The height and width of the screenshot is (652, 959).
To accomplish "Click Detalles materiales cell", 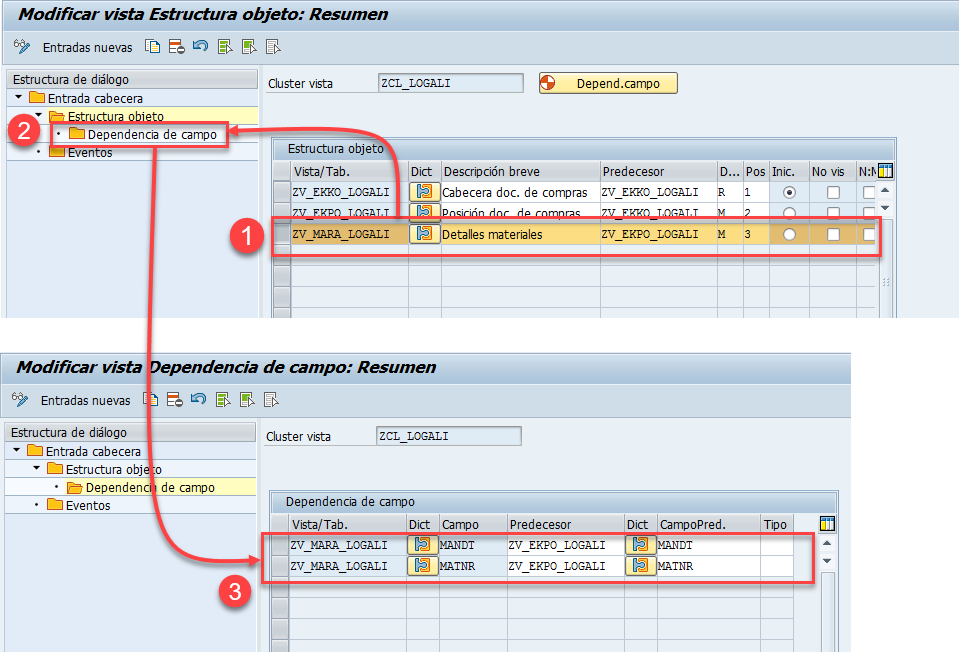I will pos(520,234).
